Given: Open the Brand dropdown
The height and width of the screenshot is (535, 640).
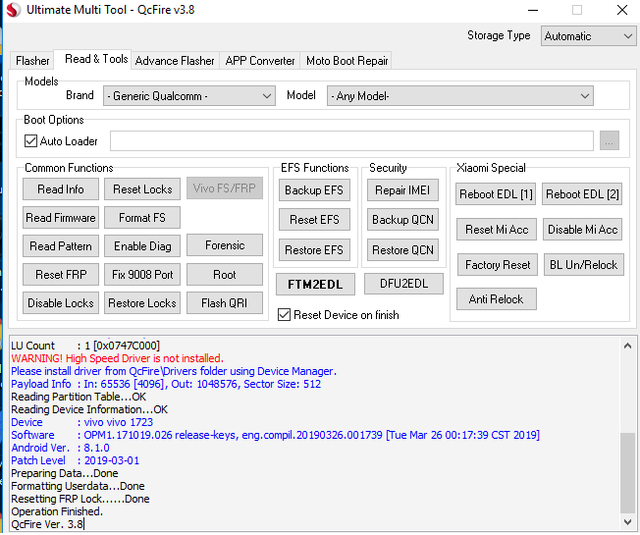Looking at the screenshot, I should pyautogui.click(x=189, y=96).
